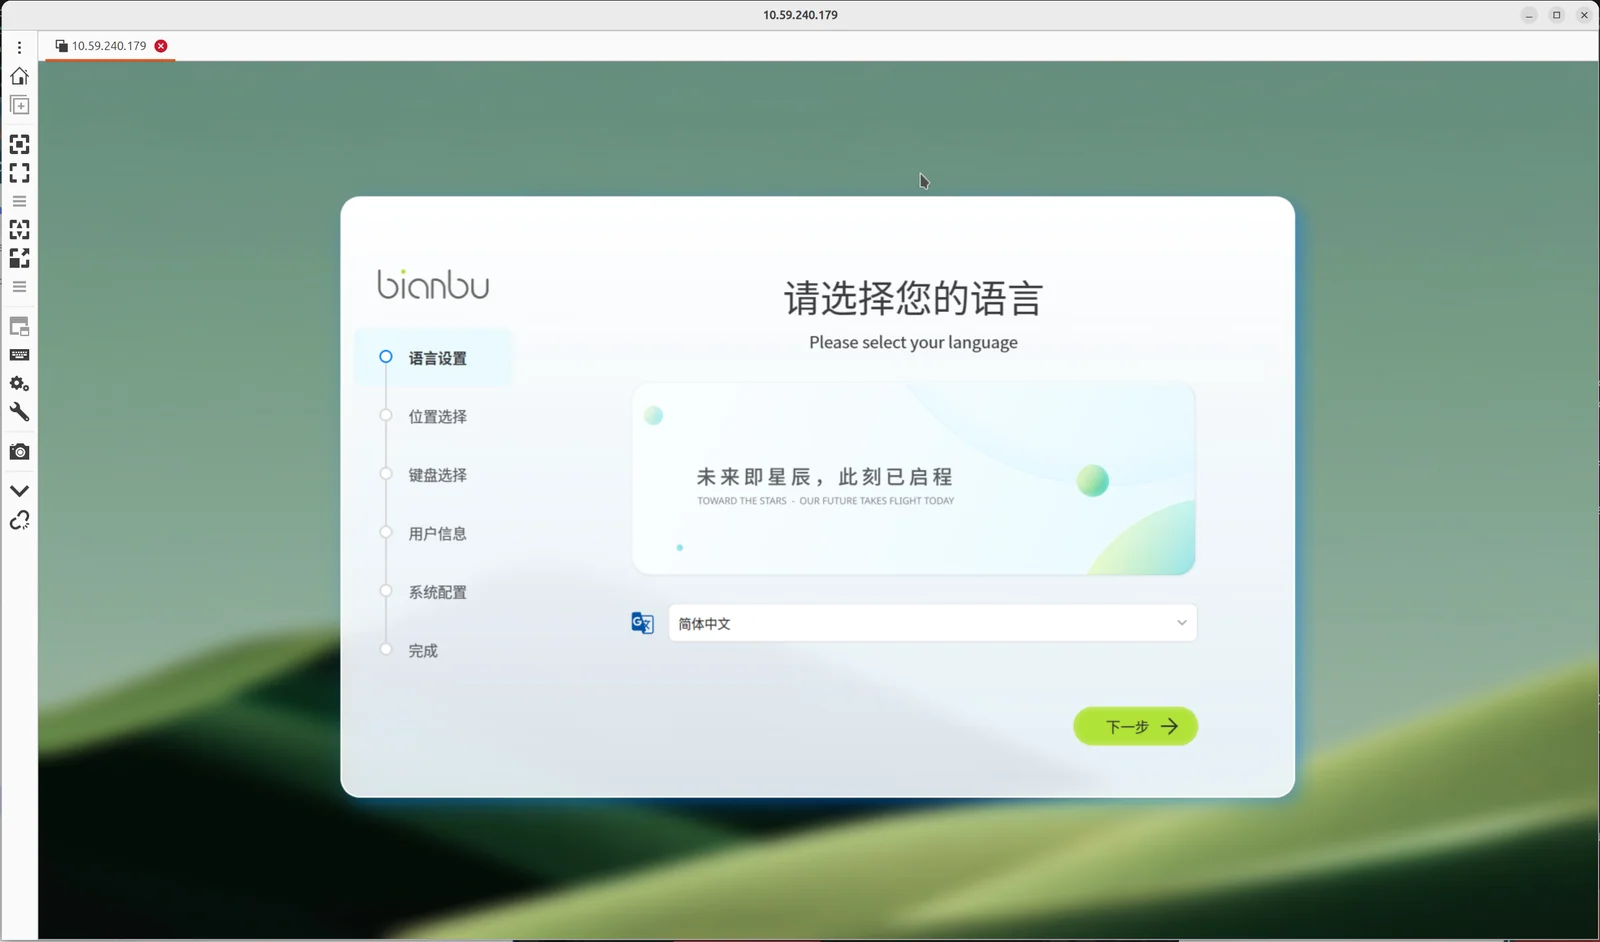The width and height of the screenshot is (1600, 942).
Task: Open the three-dot menu in sidebar
Action: 19,47
